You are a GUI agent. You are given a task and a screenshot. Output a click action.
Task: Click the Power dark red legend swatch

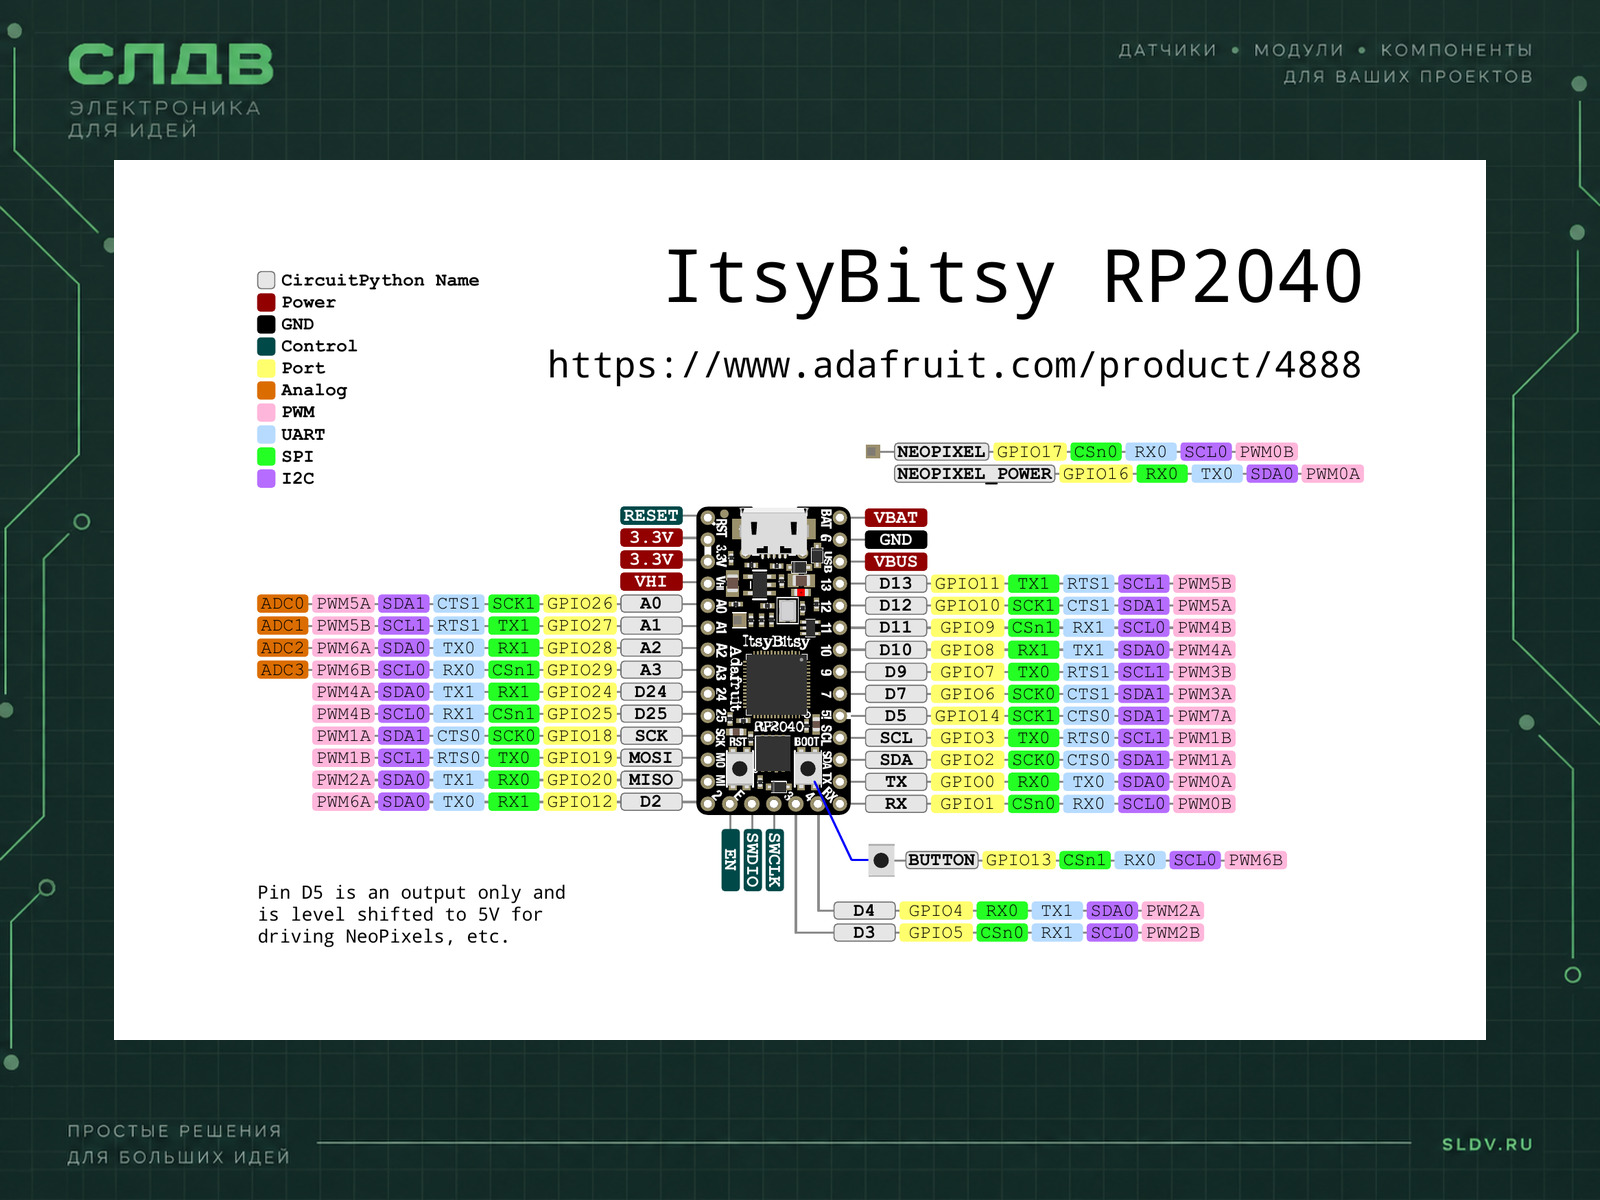tap(266, 302)
